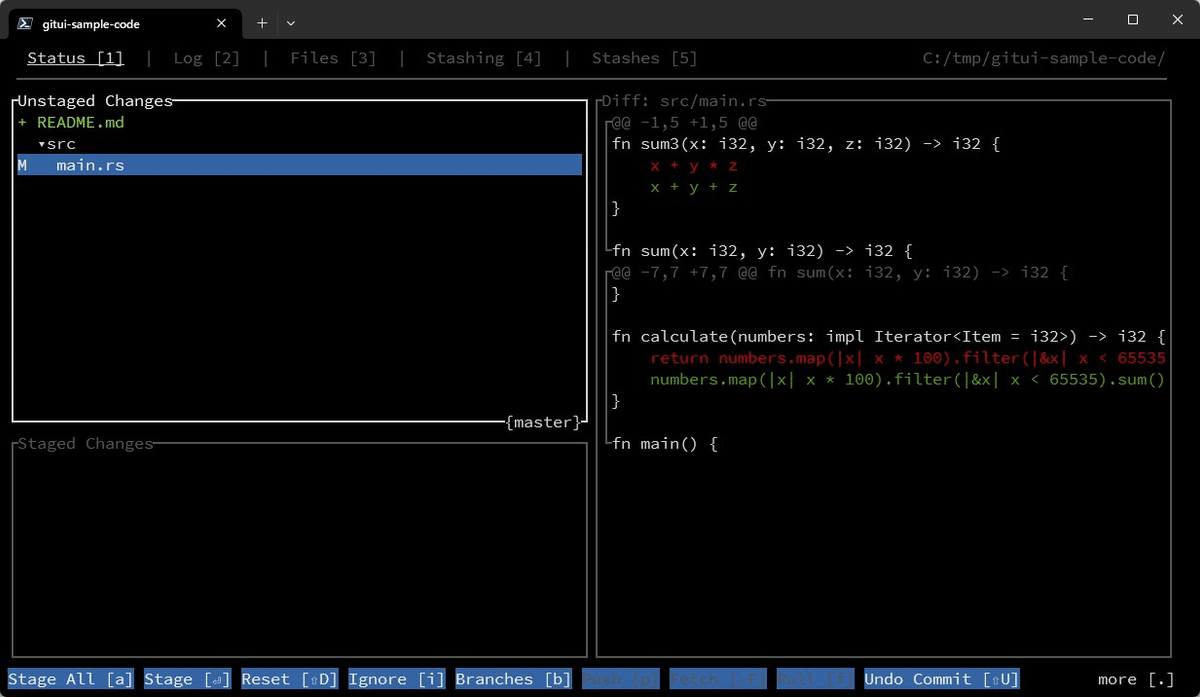Click the first hunk header @@ -1,5 +1,5 @@
The height and width of the screenshot is (697, 1200).
(684, 122)
